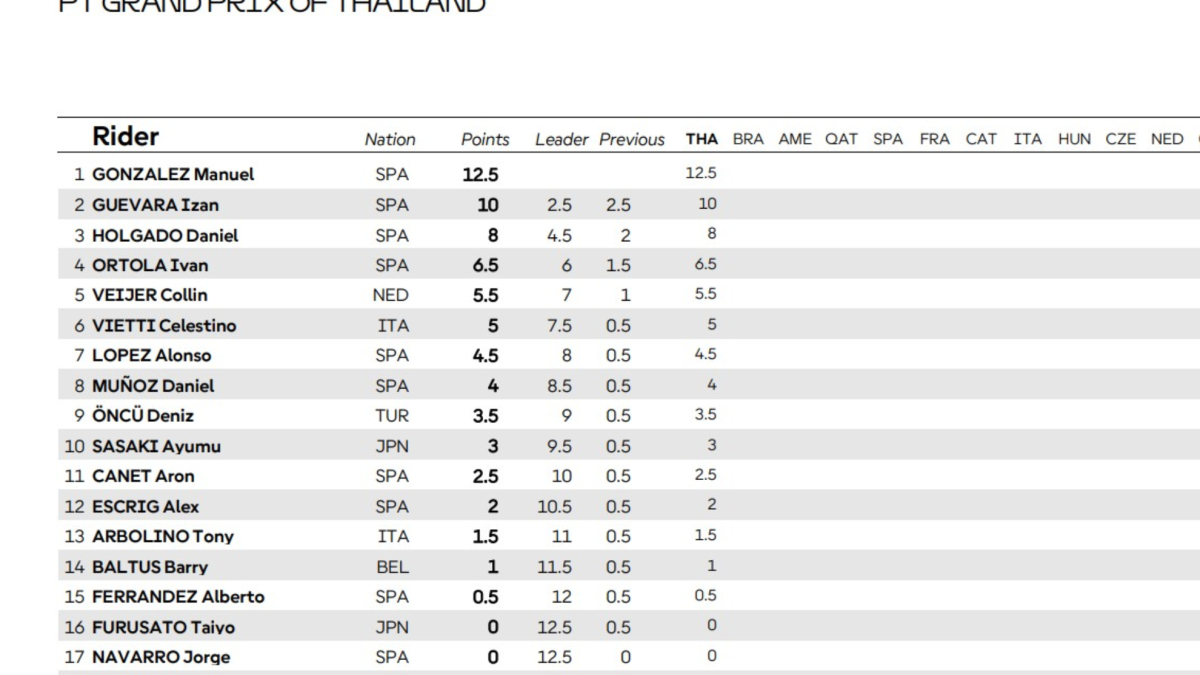Select the THA race column header
The width and height of the screenshot is (1200, 675).
pos(702,139)
